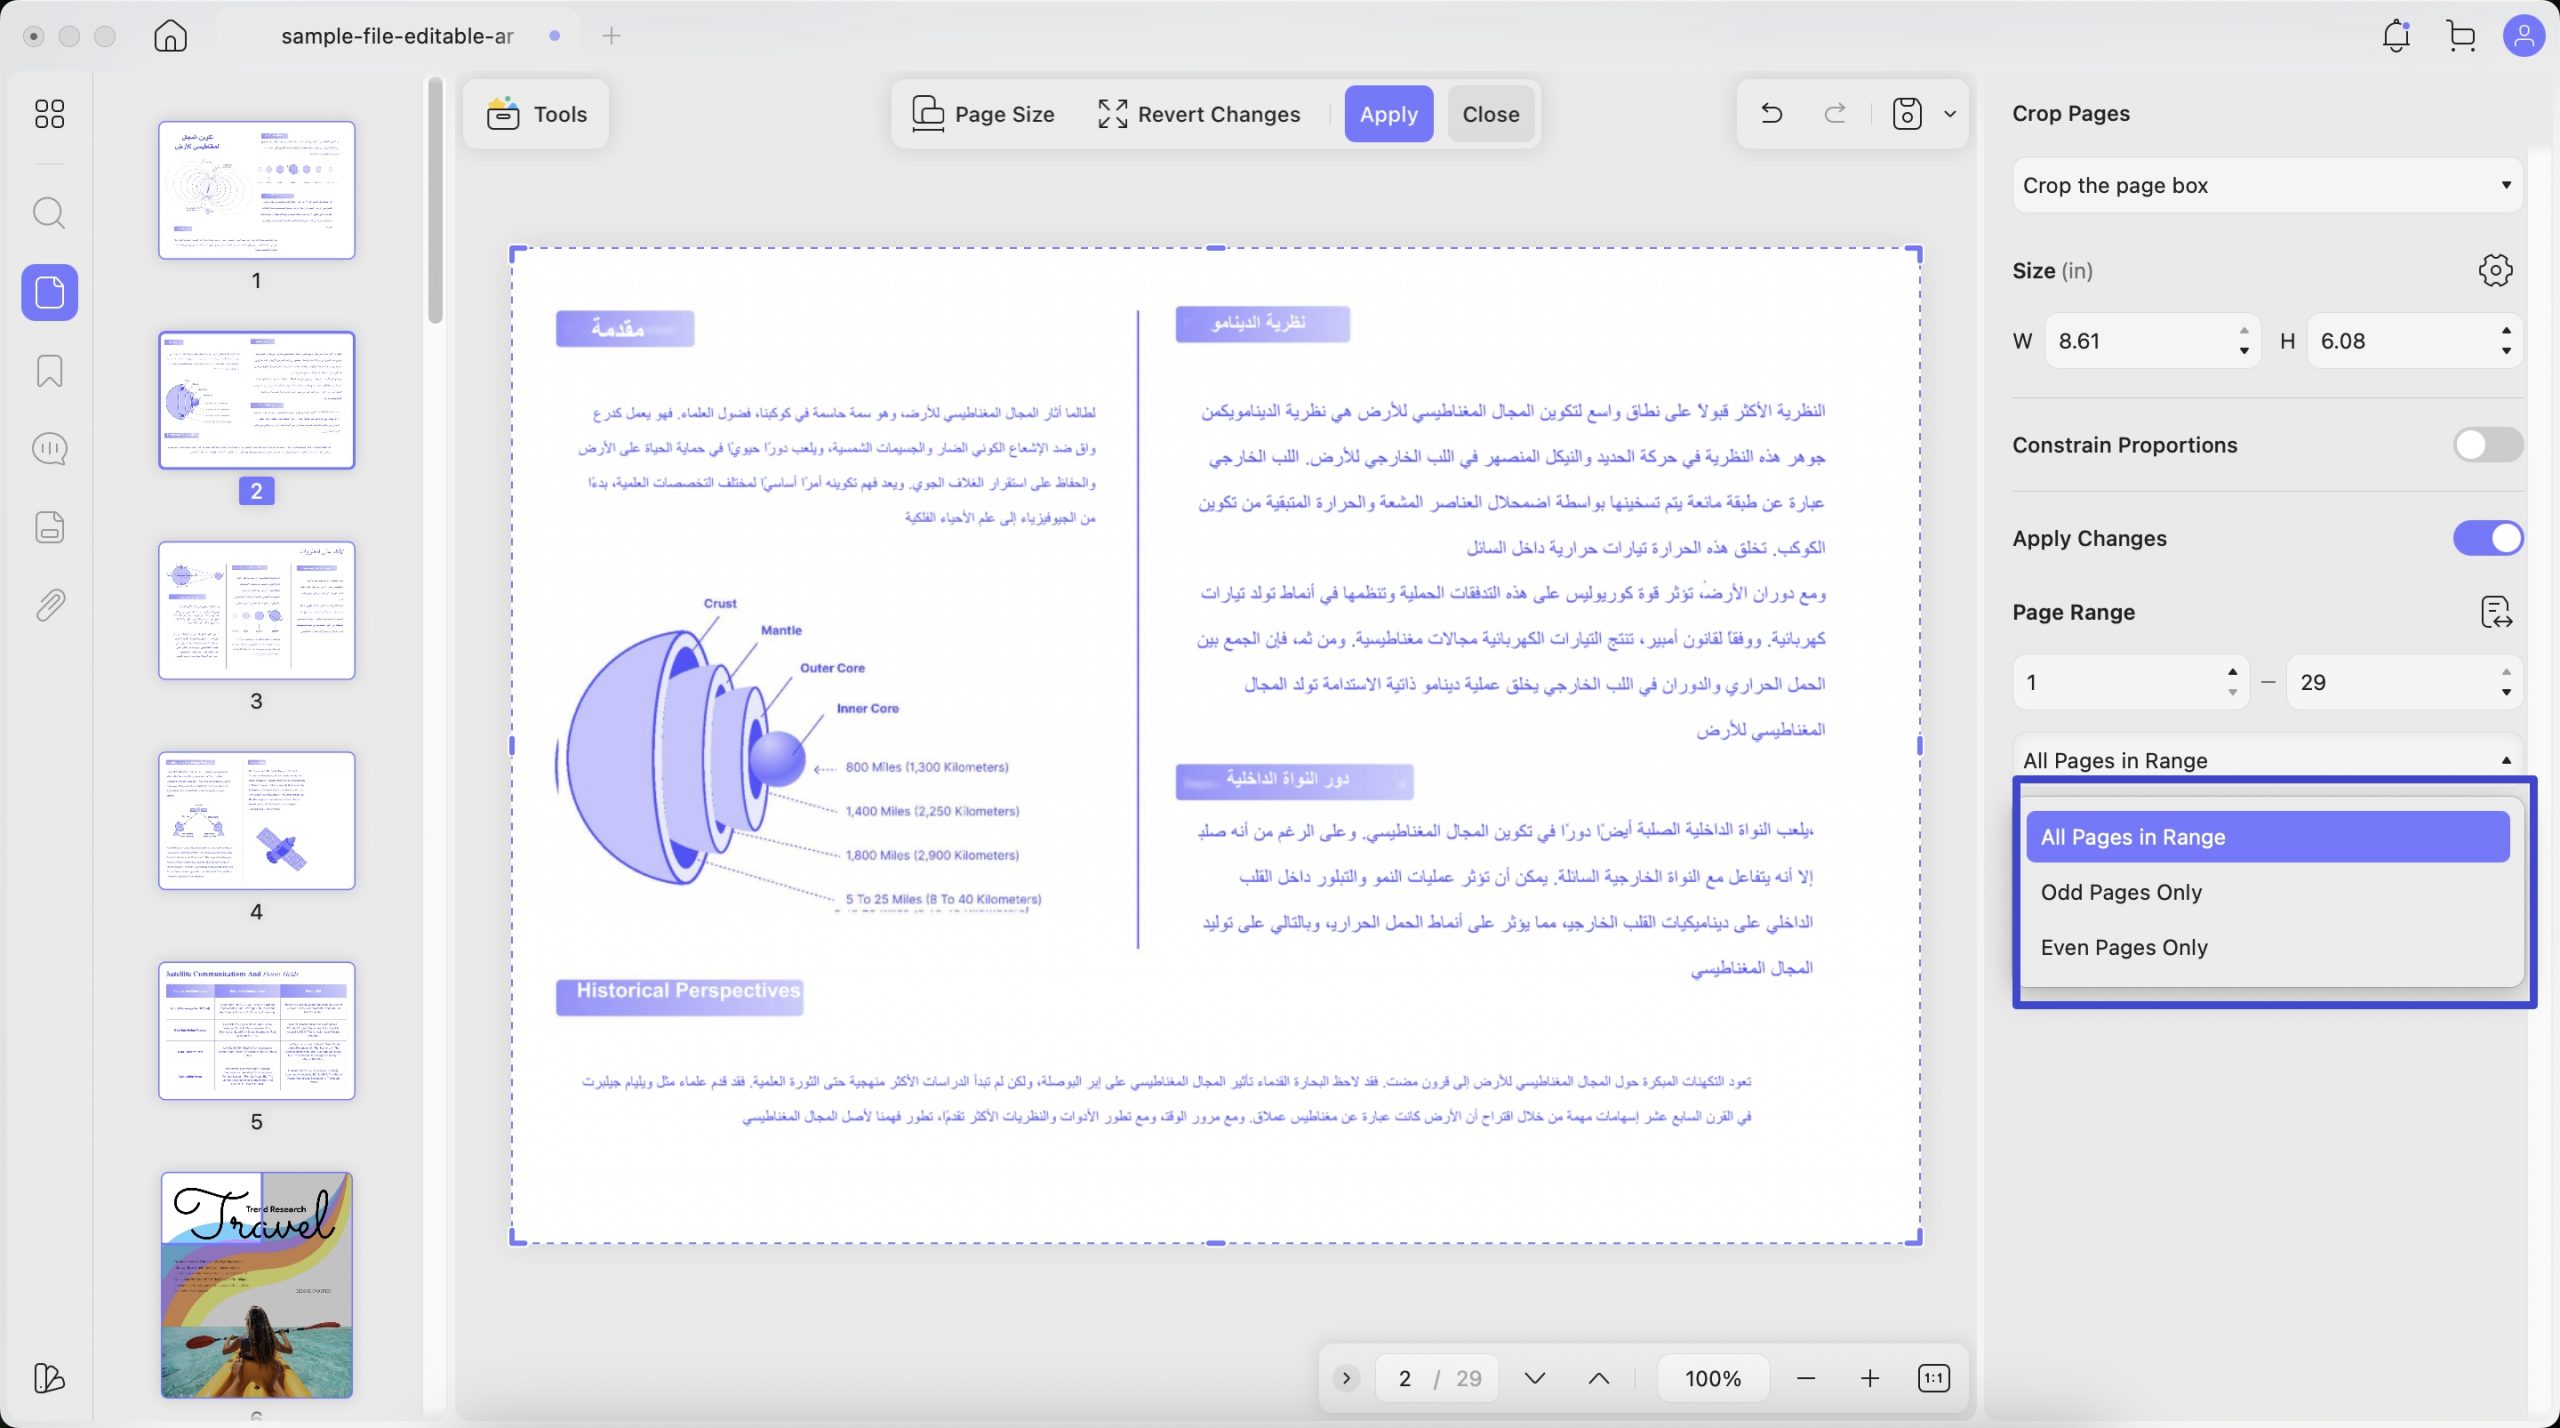Screen dimensions: 2560x1428
Task: Select Even Pages Only option
Action: tap(2268, 947)
